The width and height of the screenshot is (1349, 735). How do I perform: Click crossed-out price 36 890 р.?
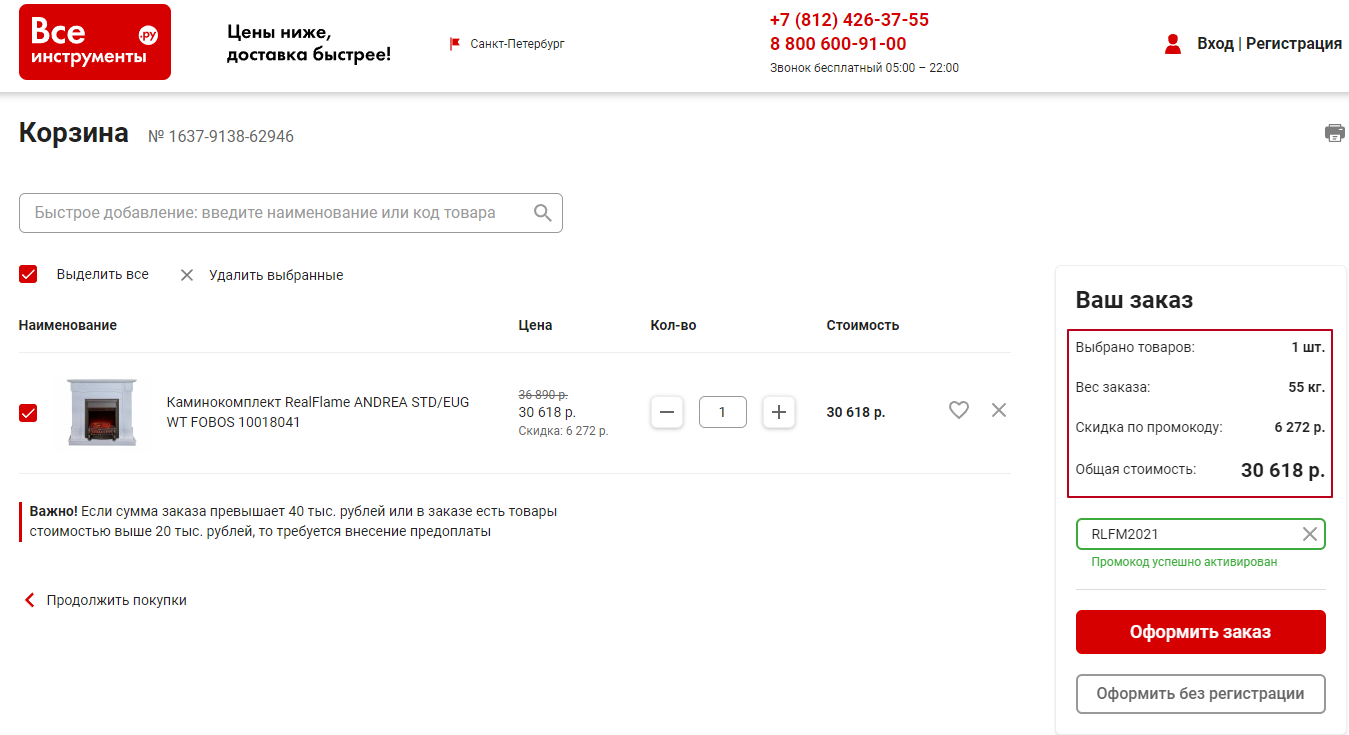click(x=543, y=395)
